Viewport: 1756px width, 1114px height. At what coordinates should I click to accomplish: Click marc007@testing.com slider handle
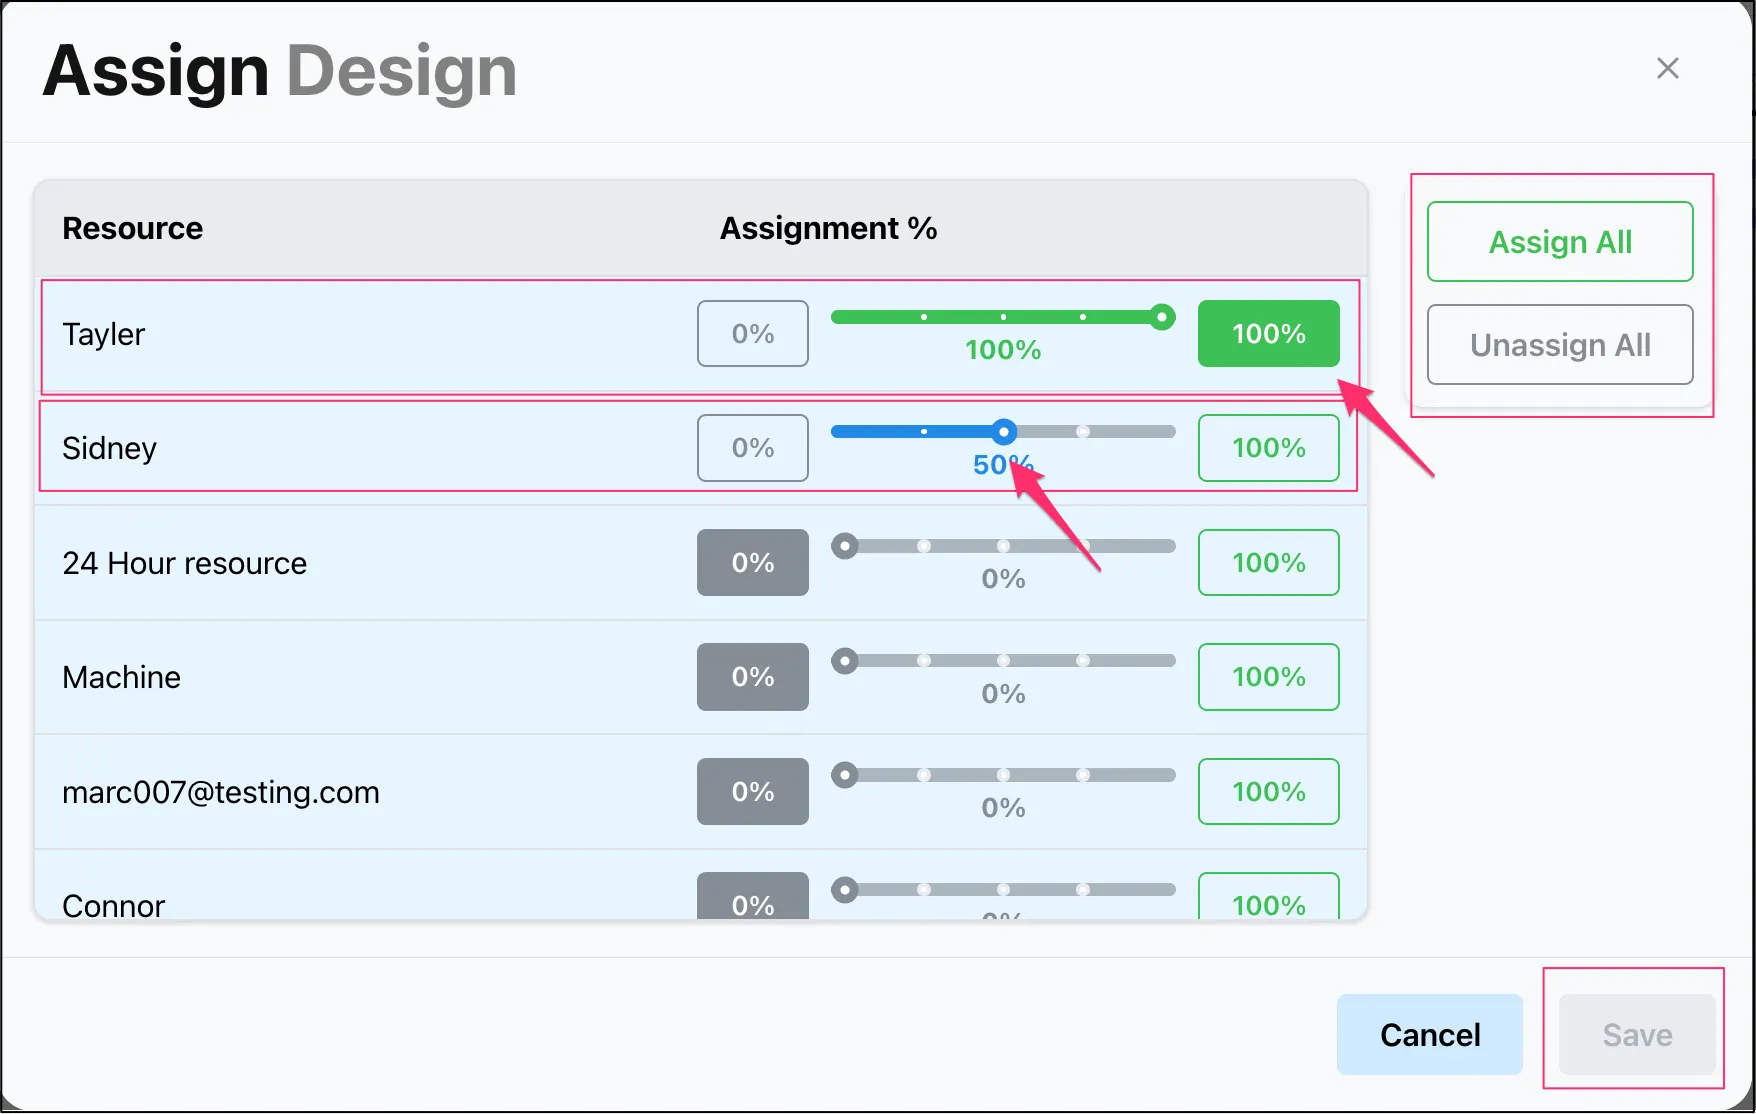[x=845, y=775]
